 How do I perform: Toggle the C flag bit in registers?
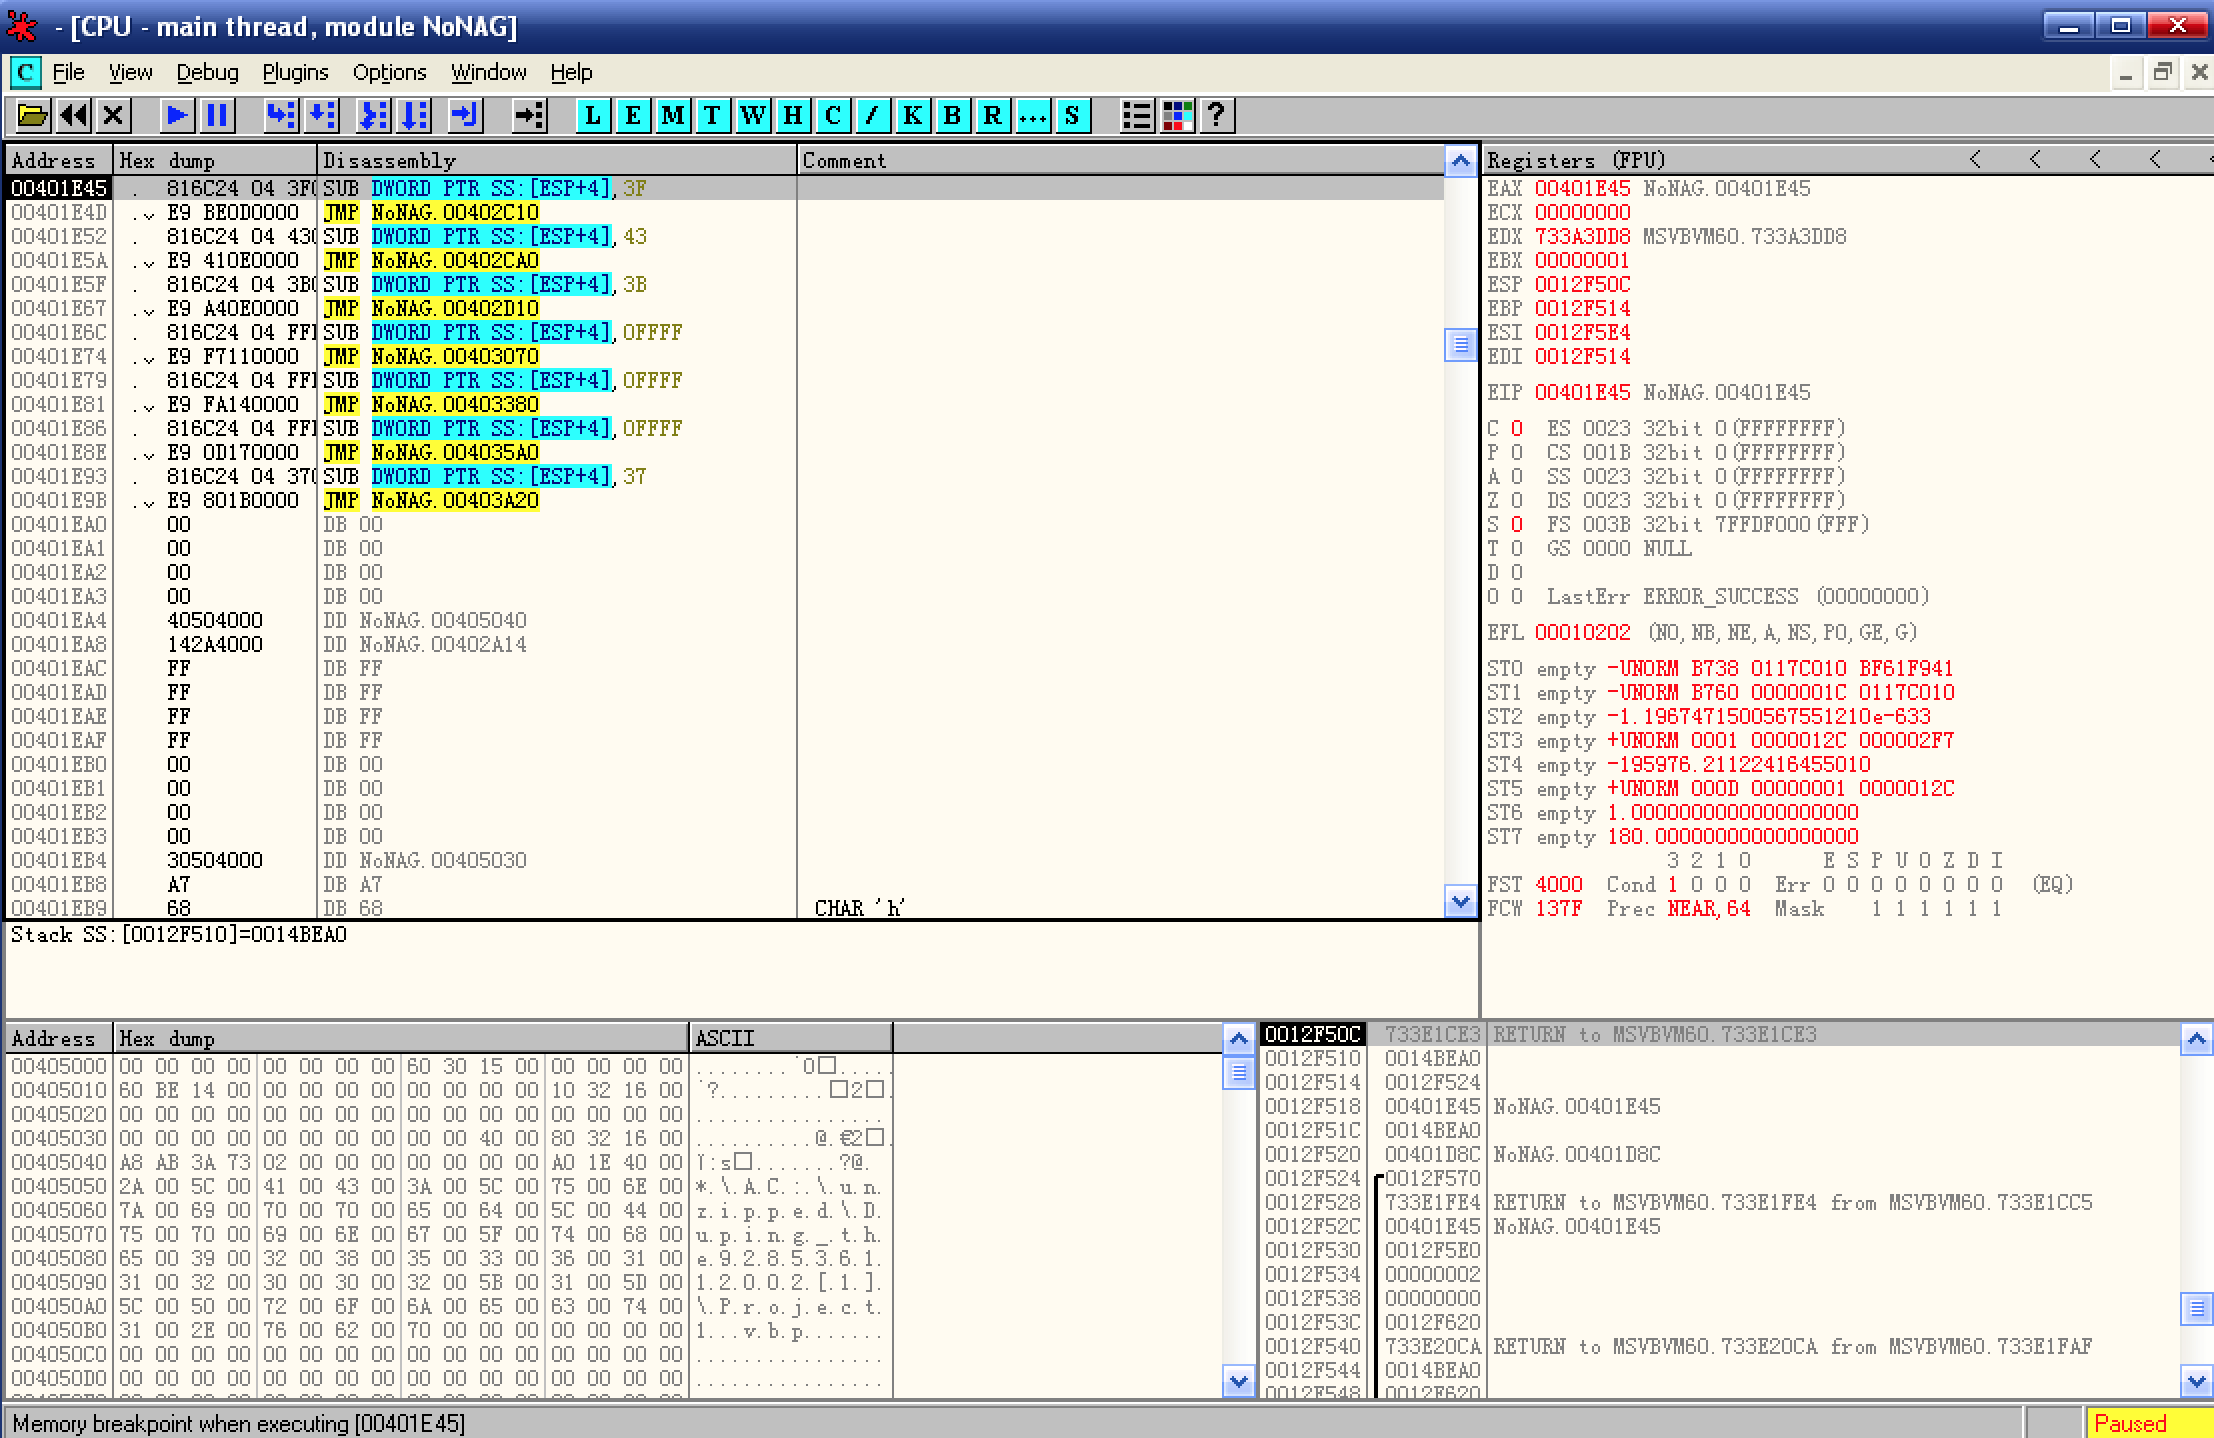1517,429
